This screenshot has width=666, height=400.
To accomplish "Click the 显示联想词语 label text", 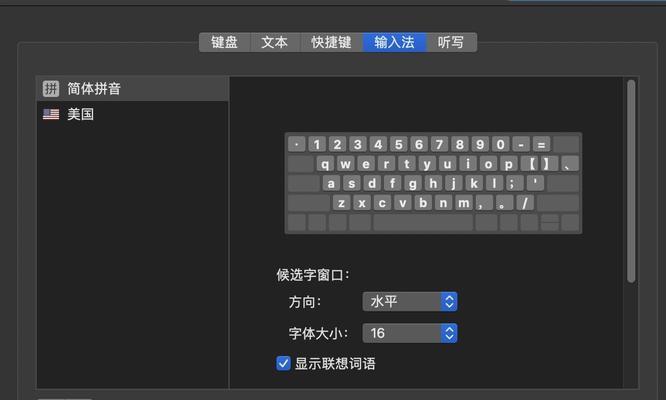I will click(x=335, y=363).
